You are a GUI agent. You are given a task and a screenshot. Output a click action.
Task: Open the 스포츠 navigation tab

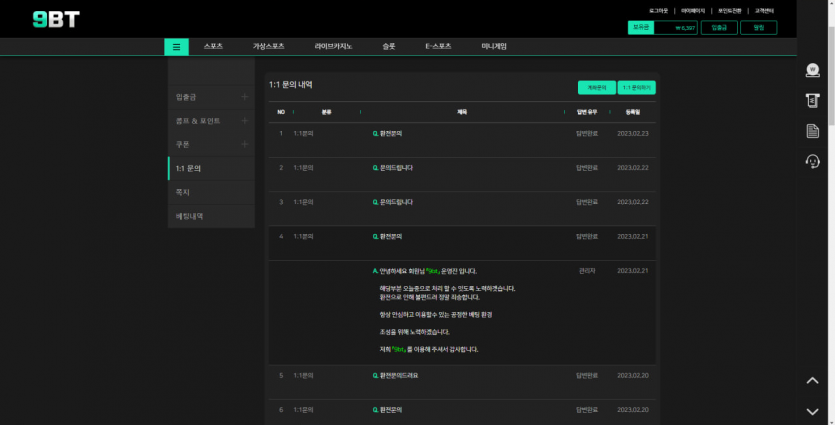point(212,46)
